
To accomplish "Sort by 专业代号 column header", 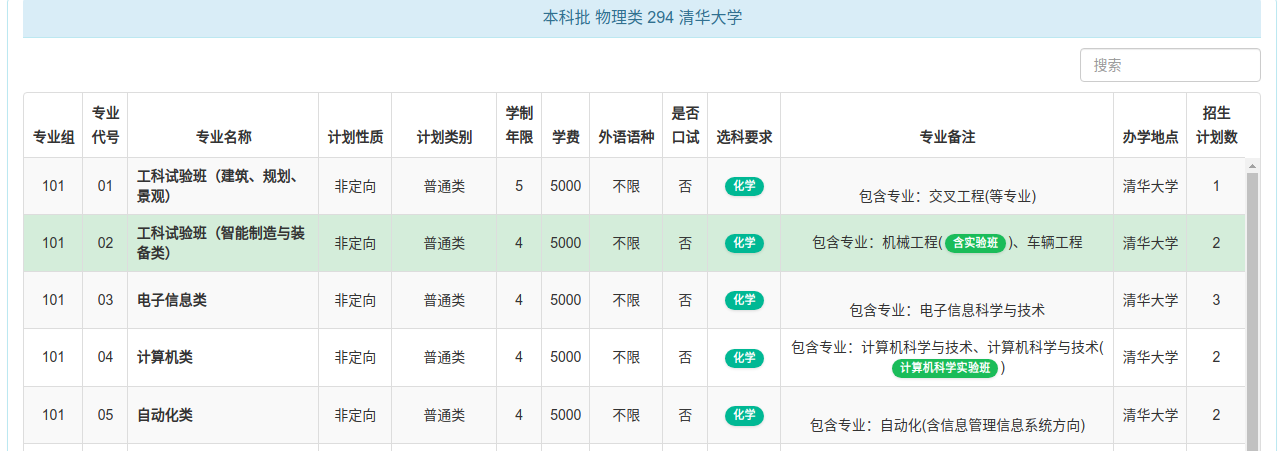I will click(105, 125).
